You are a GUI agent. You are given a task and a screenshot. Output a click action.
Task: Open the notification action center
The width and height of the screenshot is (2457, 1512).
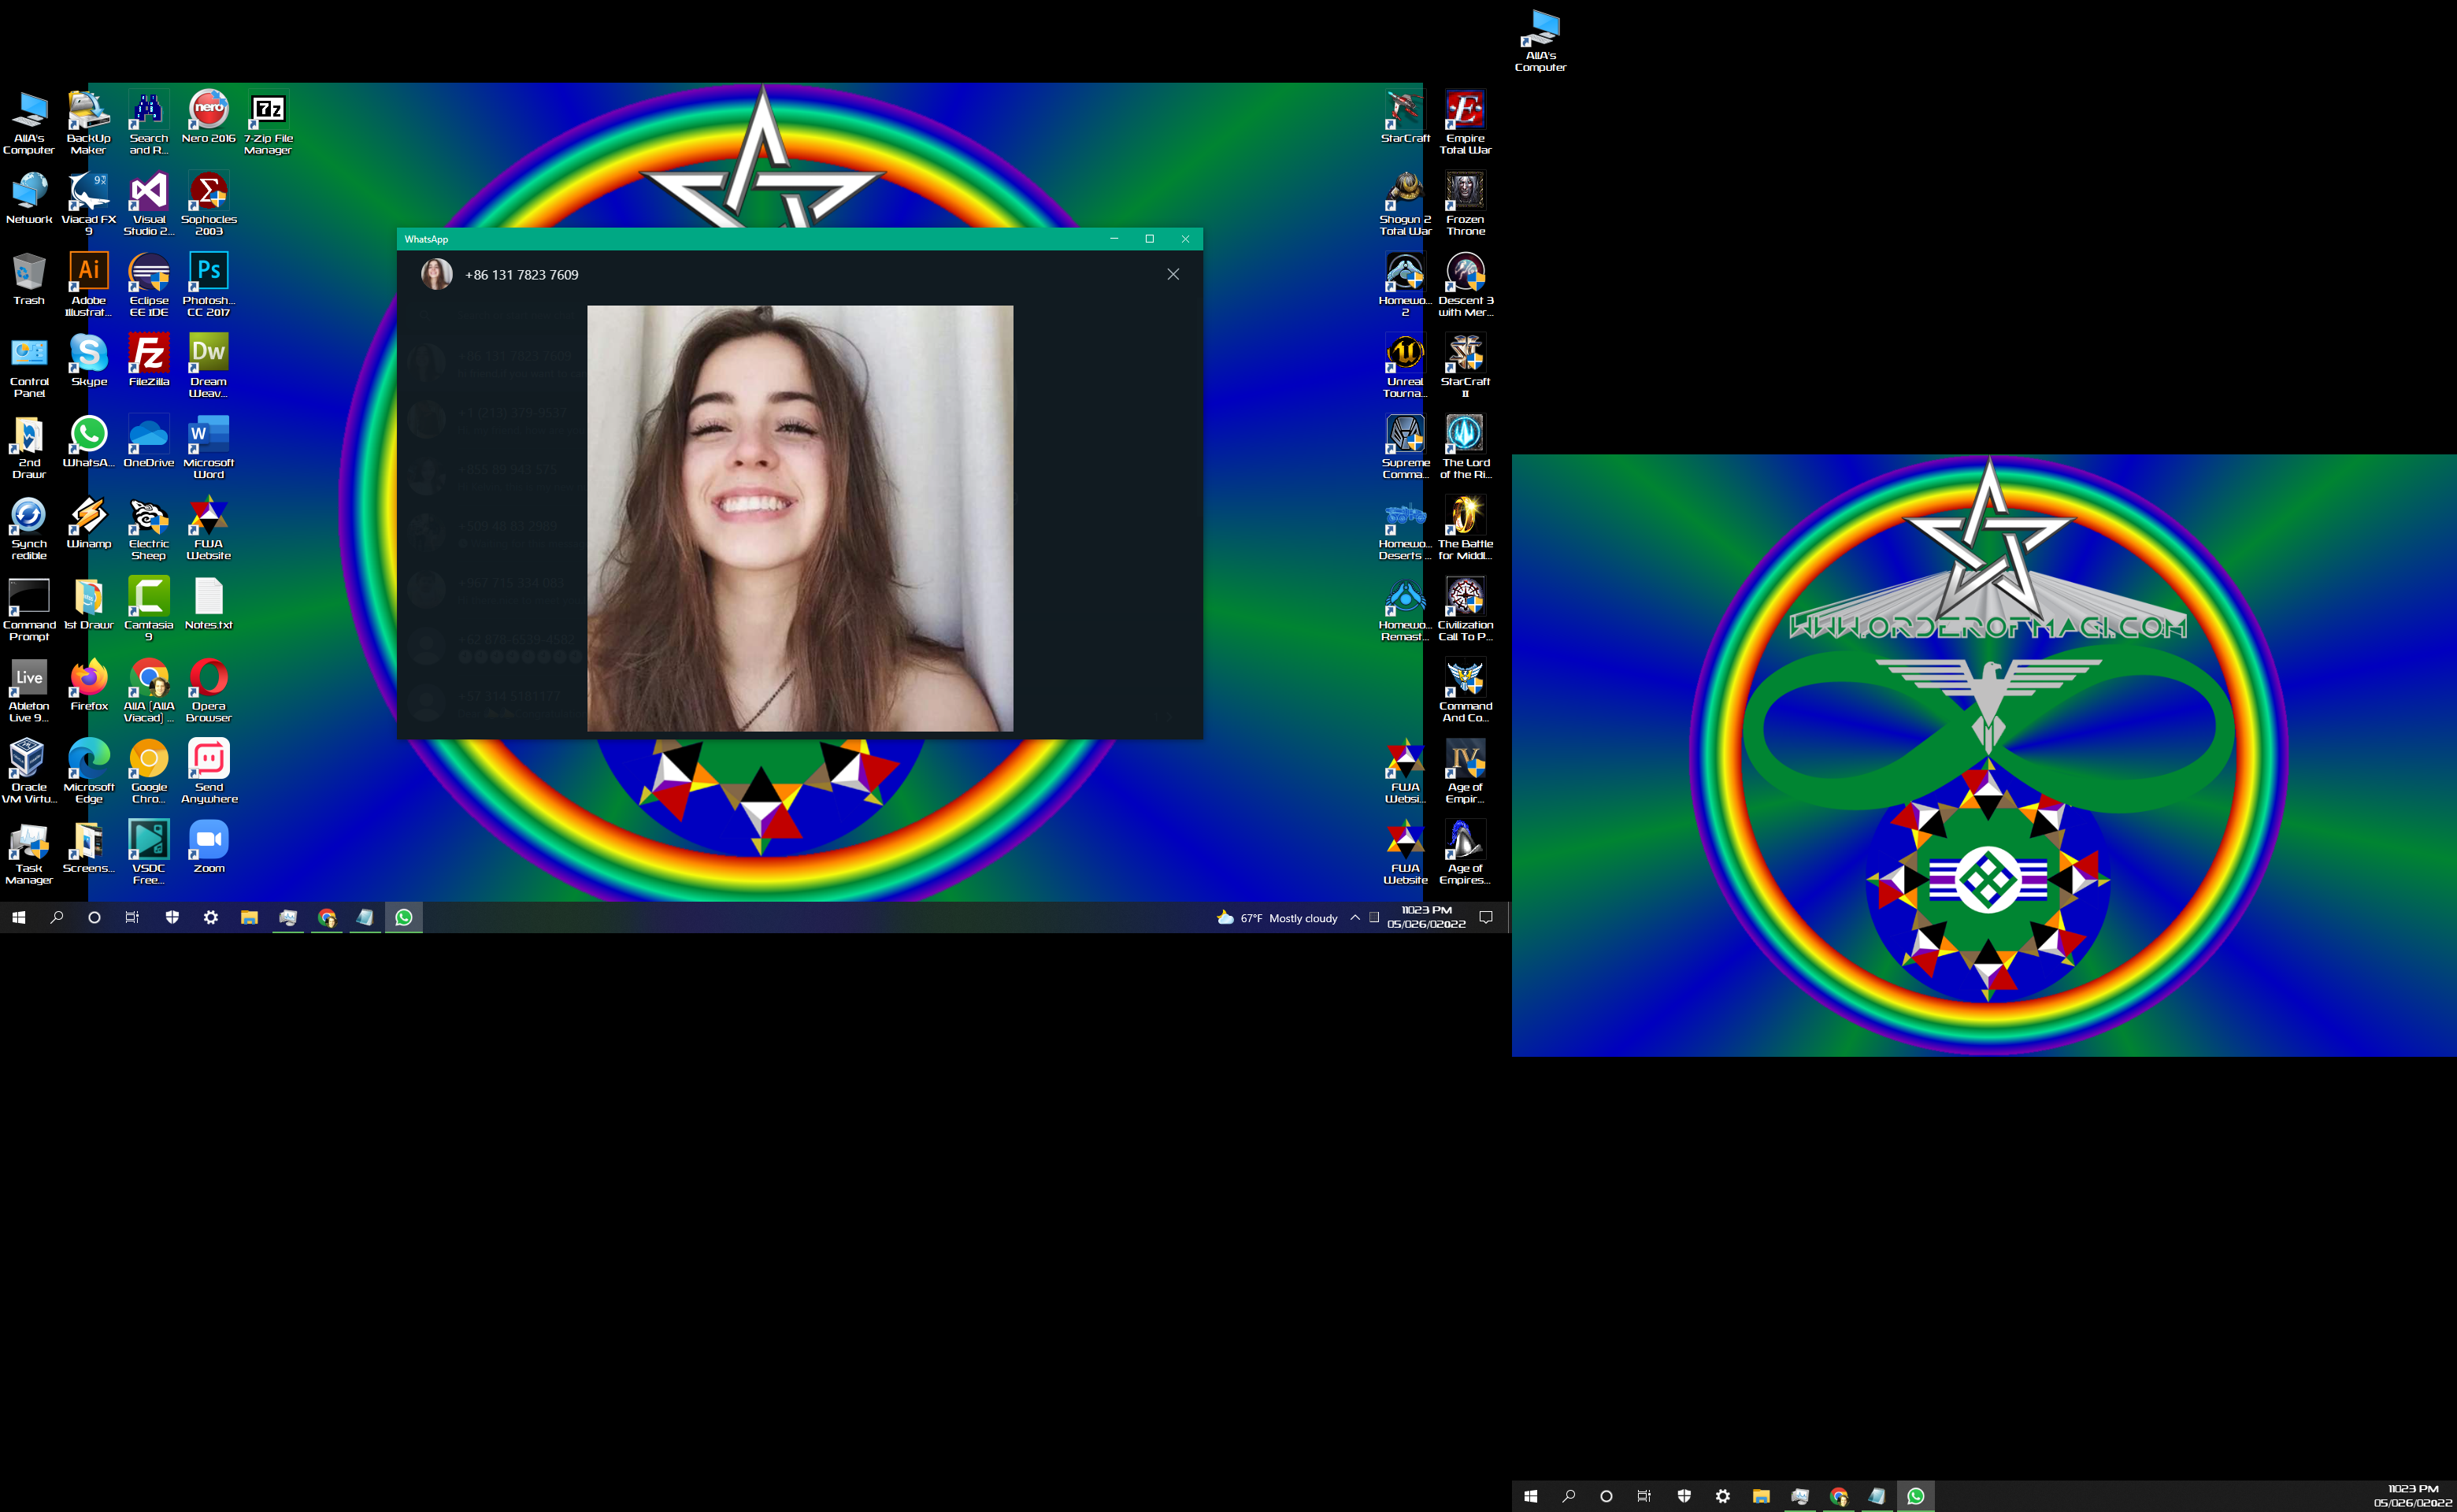pyautogui.click(x=1486, y=917)
